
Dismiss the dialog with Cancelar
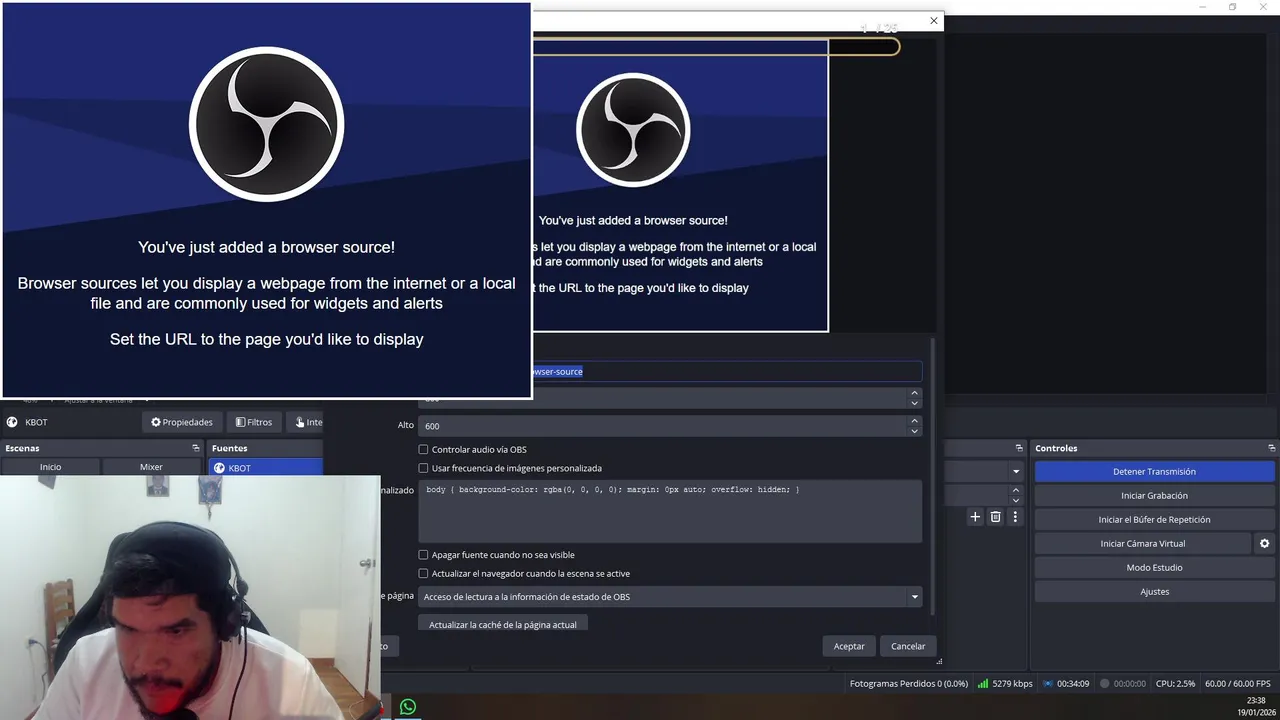click(908, 646)
